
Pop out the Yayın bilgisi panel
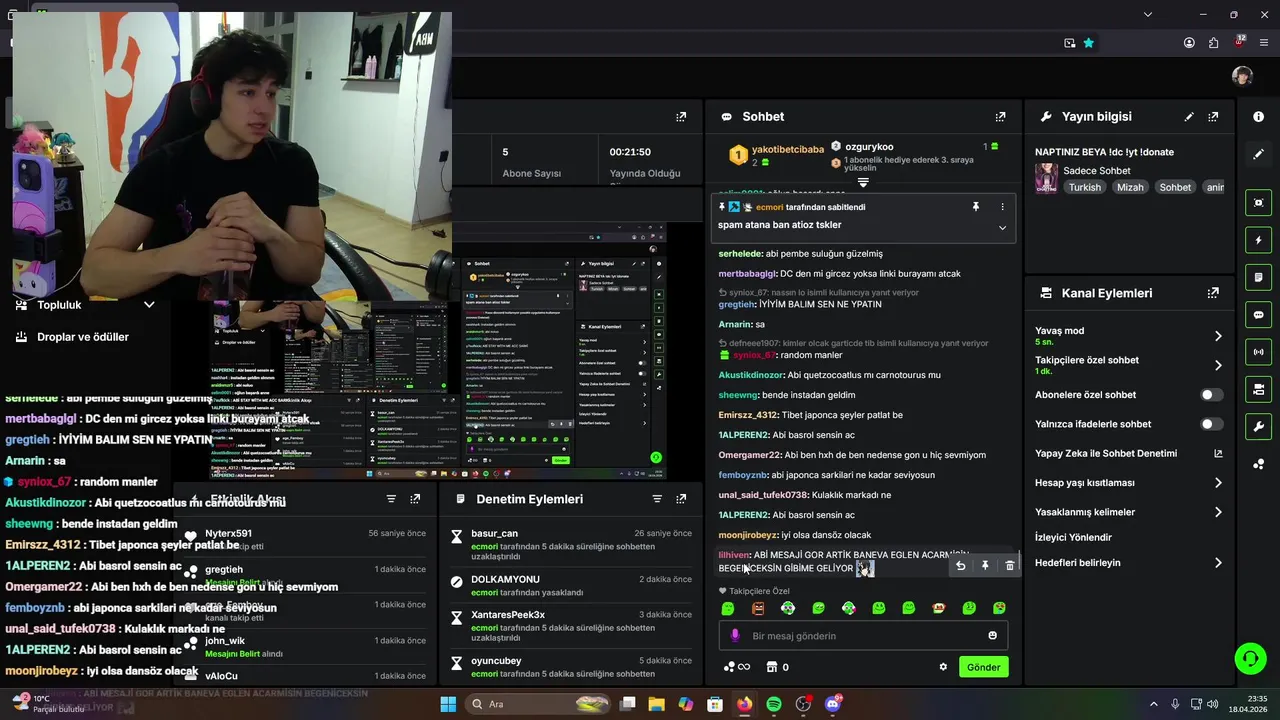(1213, 117)
